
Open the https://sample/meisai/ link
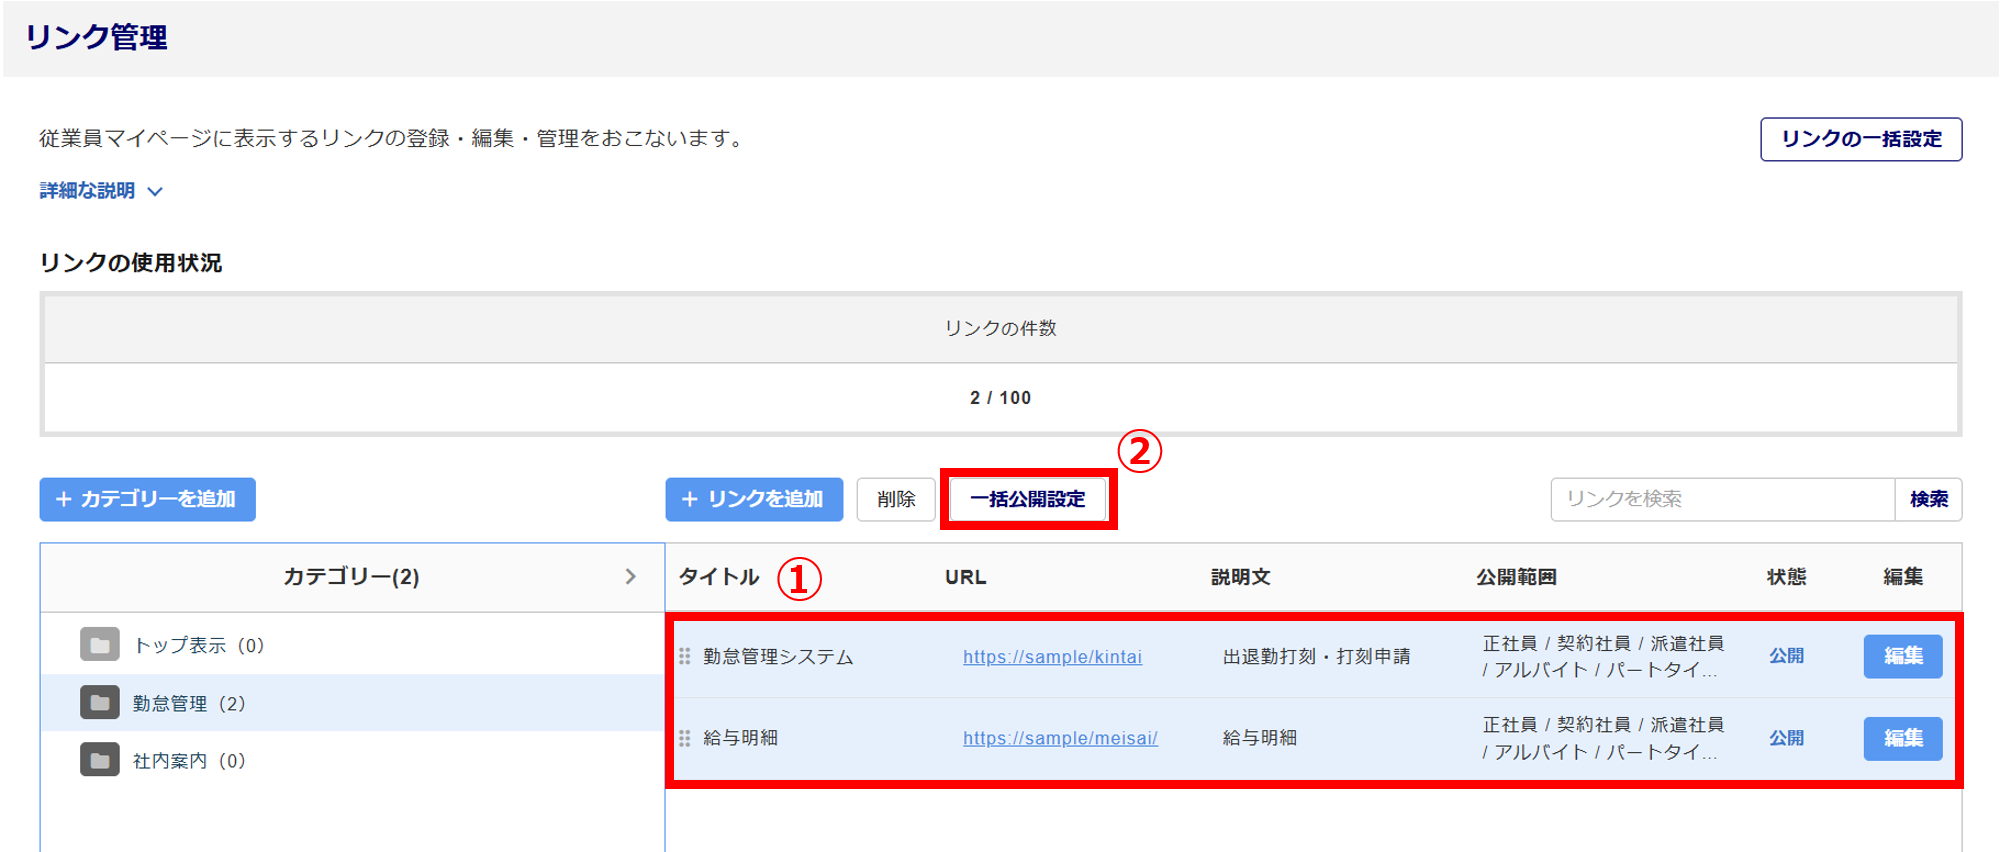(x=1060, y=738)
